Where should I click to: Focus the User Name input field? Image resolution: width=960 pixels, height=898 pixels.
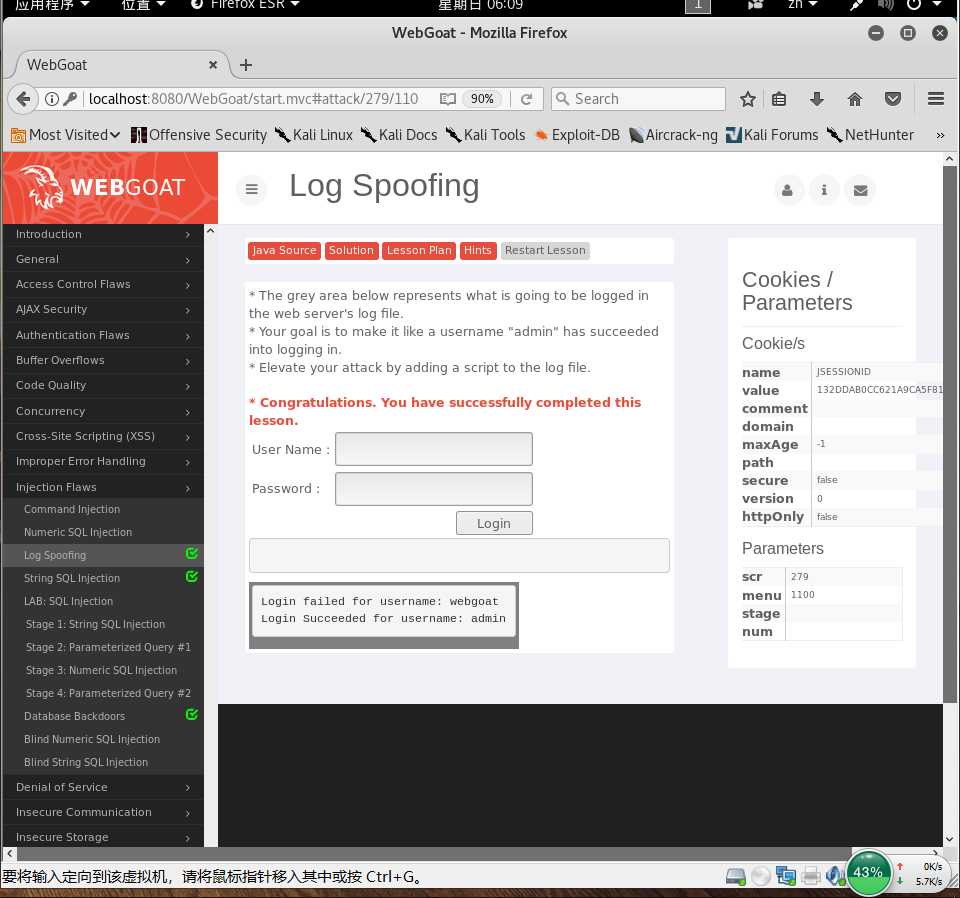tap(433, 449)
